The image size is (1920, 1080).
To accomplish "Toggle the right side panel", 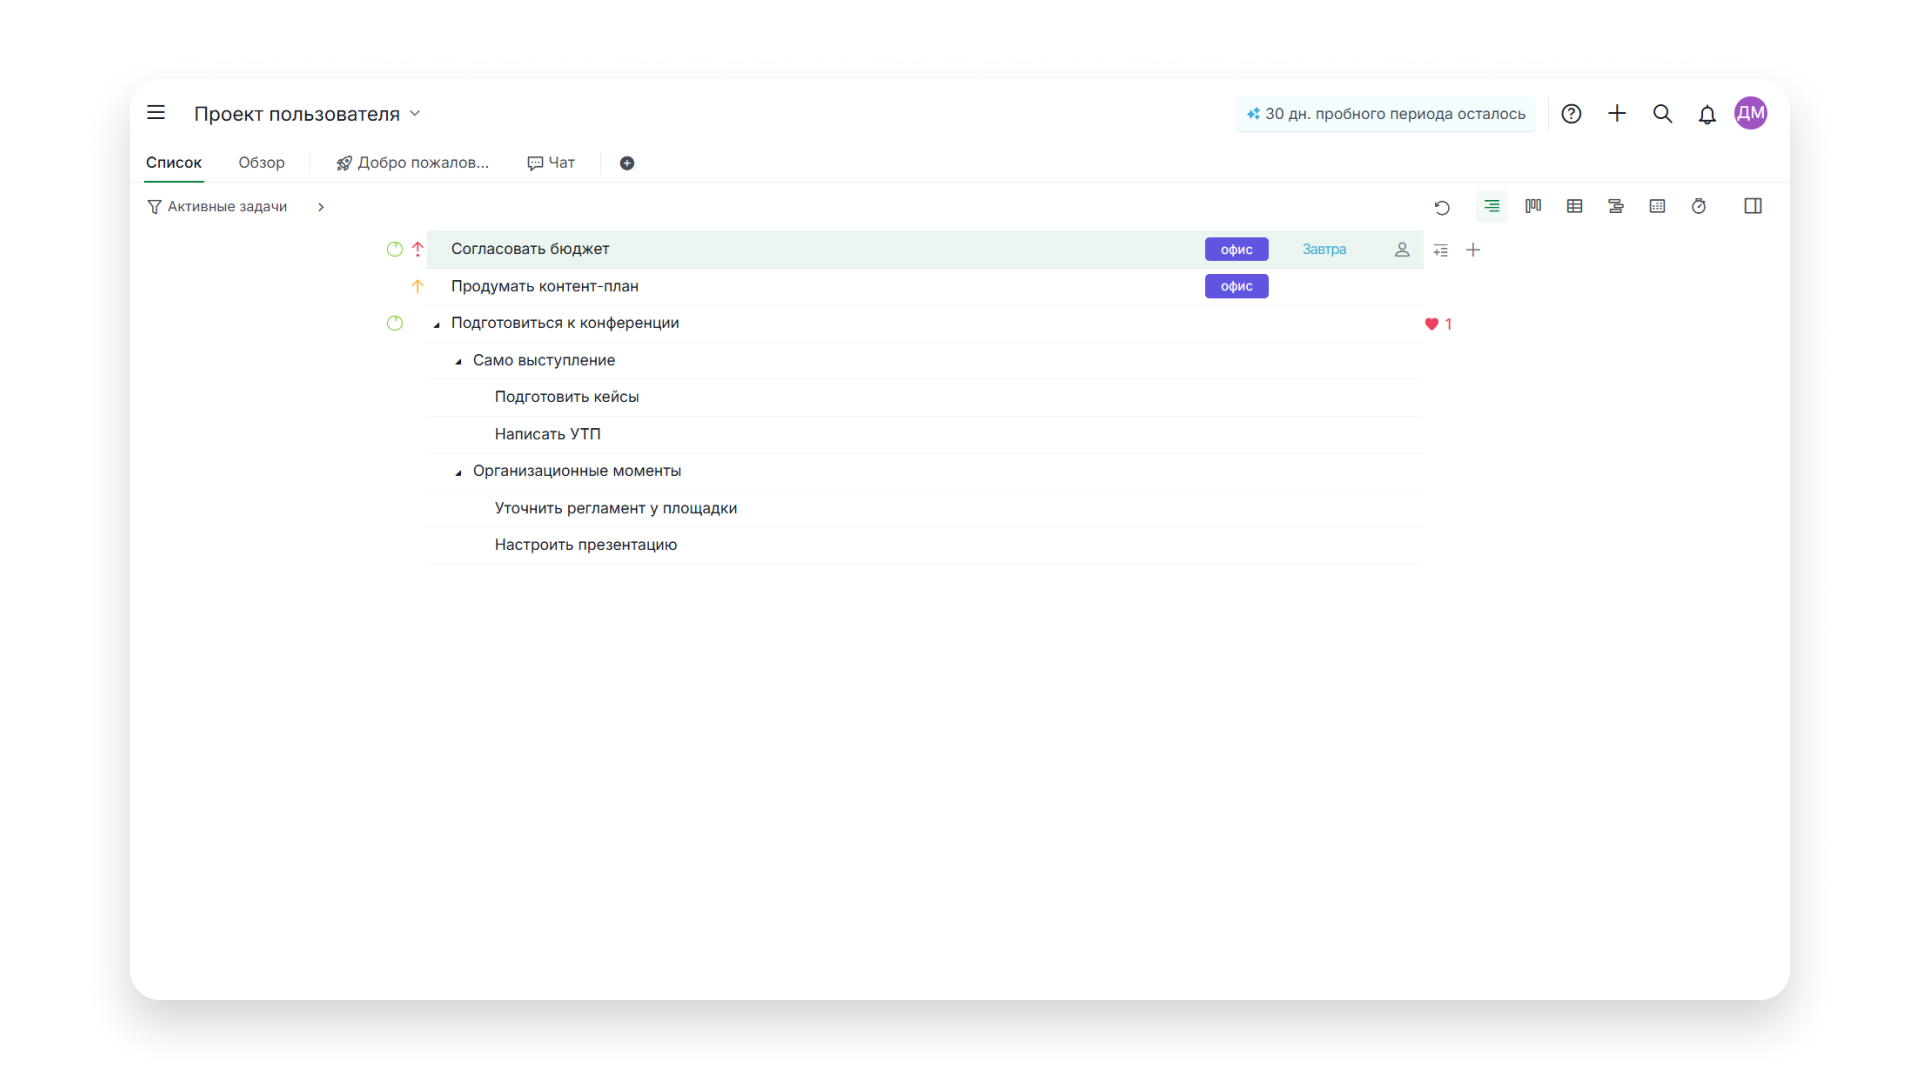I will pyautogui.click(x=1753, y=206).
